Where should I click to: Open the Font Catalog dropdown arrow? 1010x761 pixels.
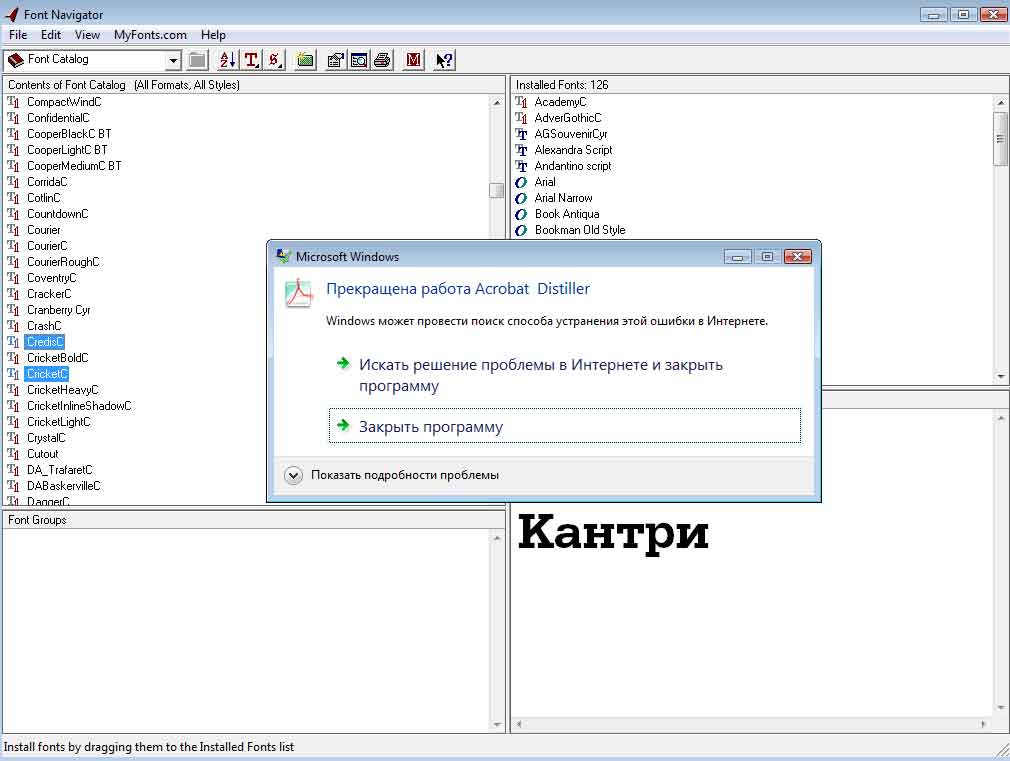[173, 61]
